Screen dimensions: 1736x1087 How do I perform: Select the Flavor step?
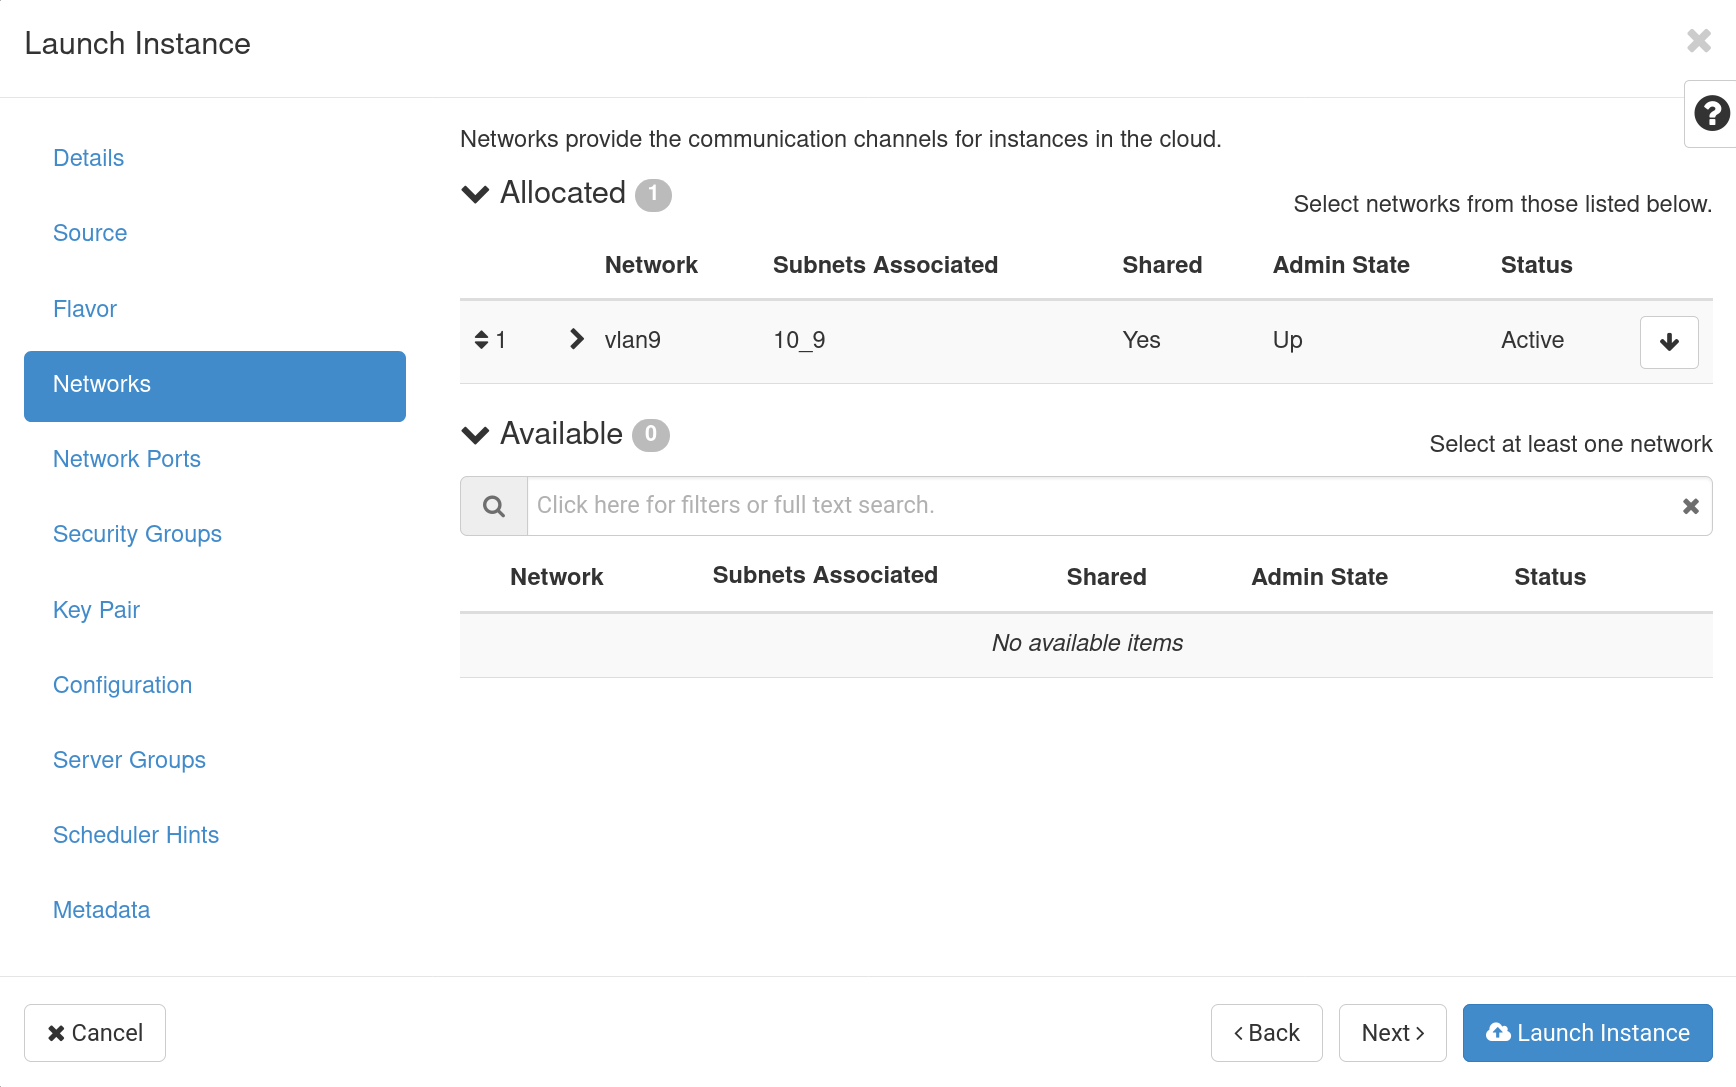[x=84, y=309]
